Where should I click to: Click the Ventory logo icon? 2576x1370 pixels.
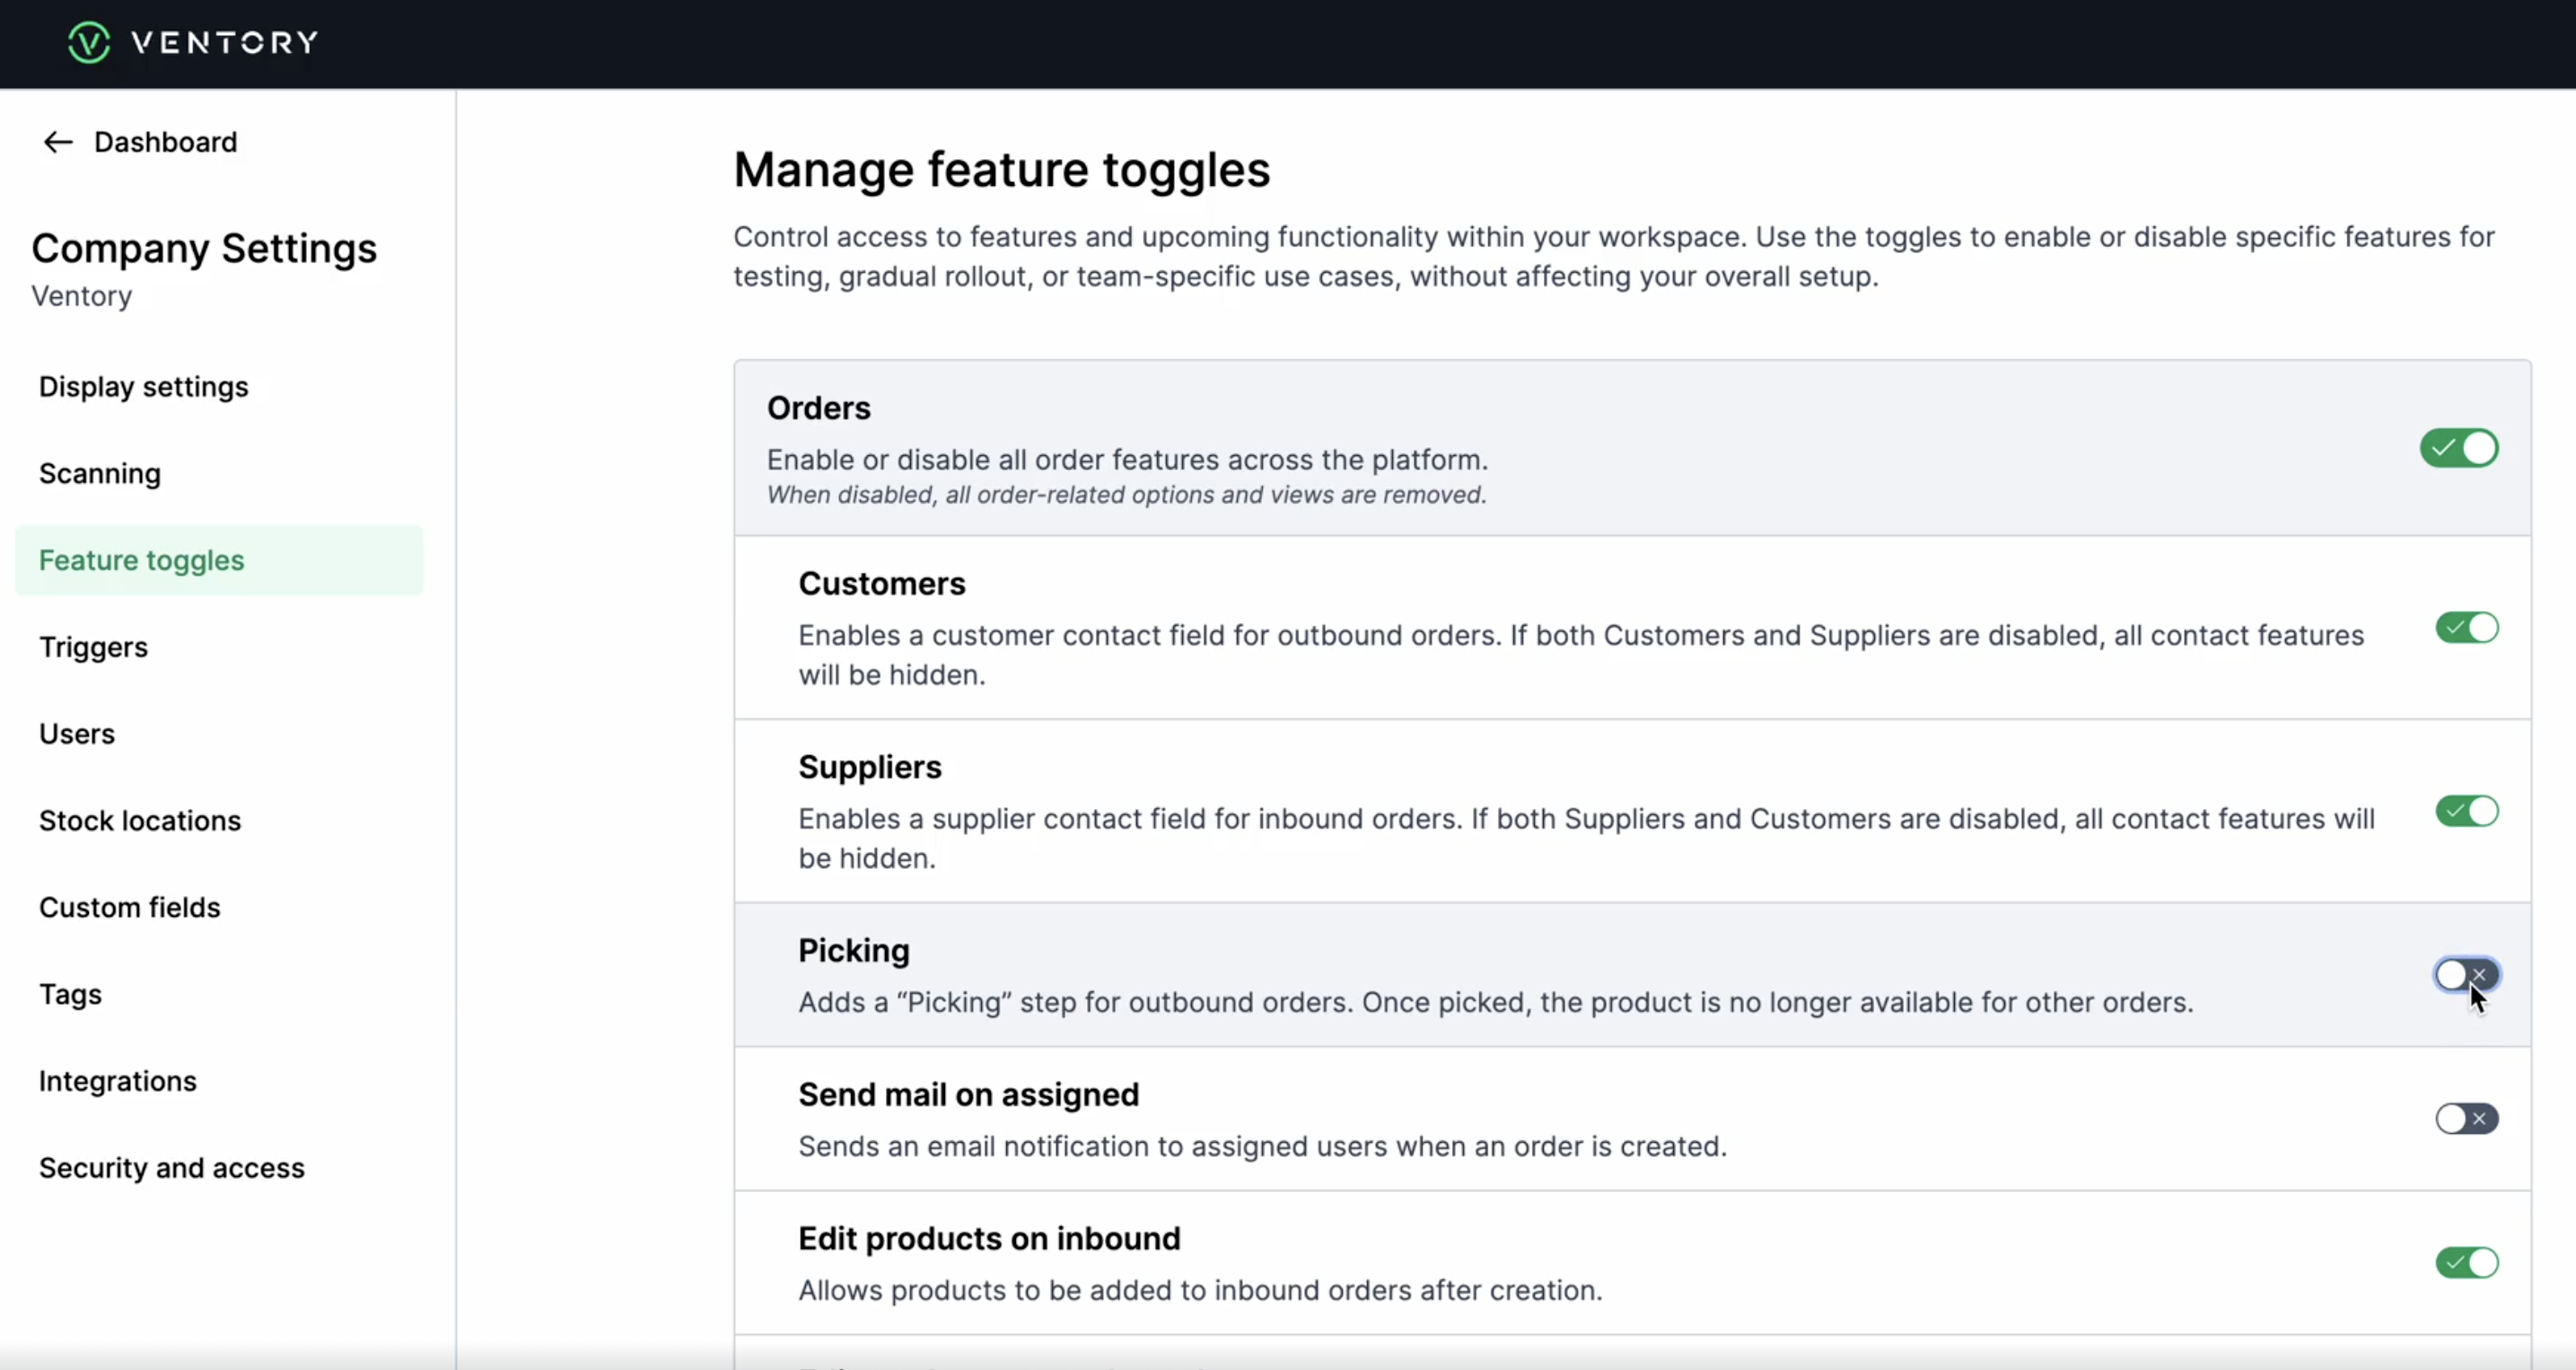tap(89, 42)
